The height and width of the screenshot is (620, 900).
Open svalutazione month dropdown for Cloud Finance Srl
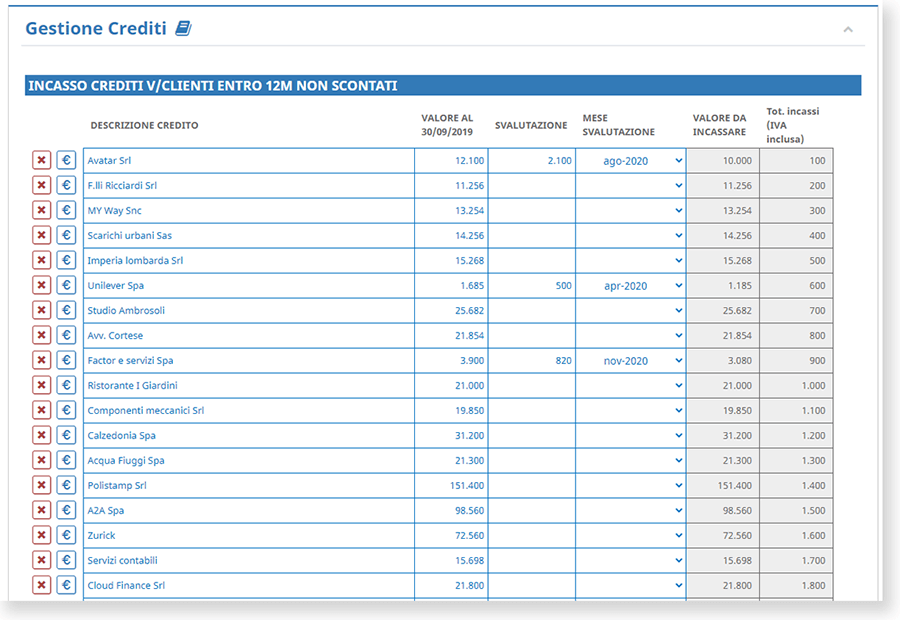[631, 585]
